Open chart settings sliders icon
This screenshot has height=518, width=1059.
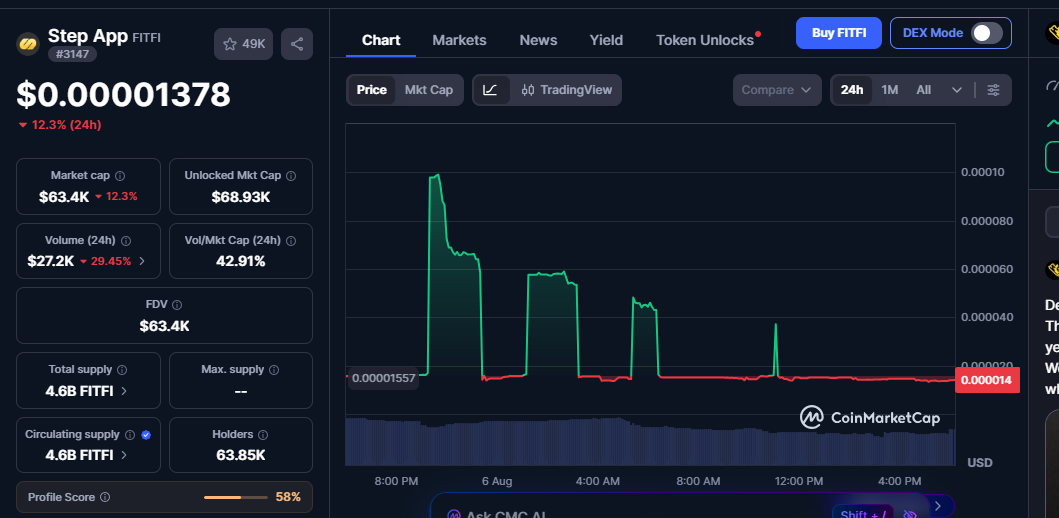point(993,90)
